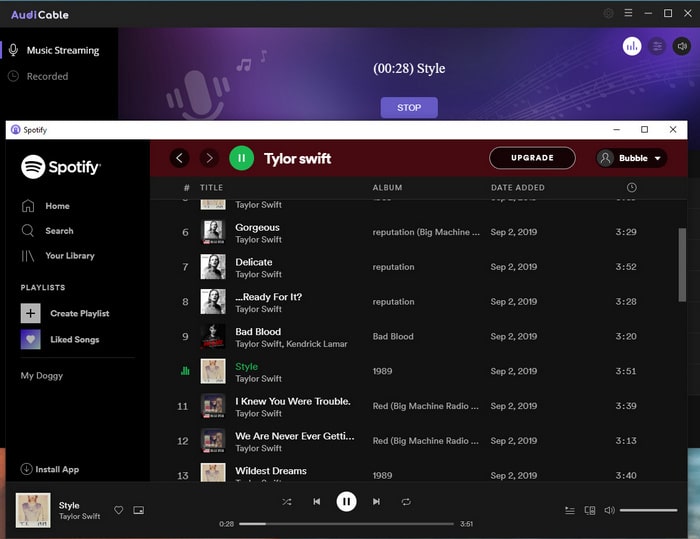
Task: Open AudiCable hamburger menu
Action: (x=628, y=14)
